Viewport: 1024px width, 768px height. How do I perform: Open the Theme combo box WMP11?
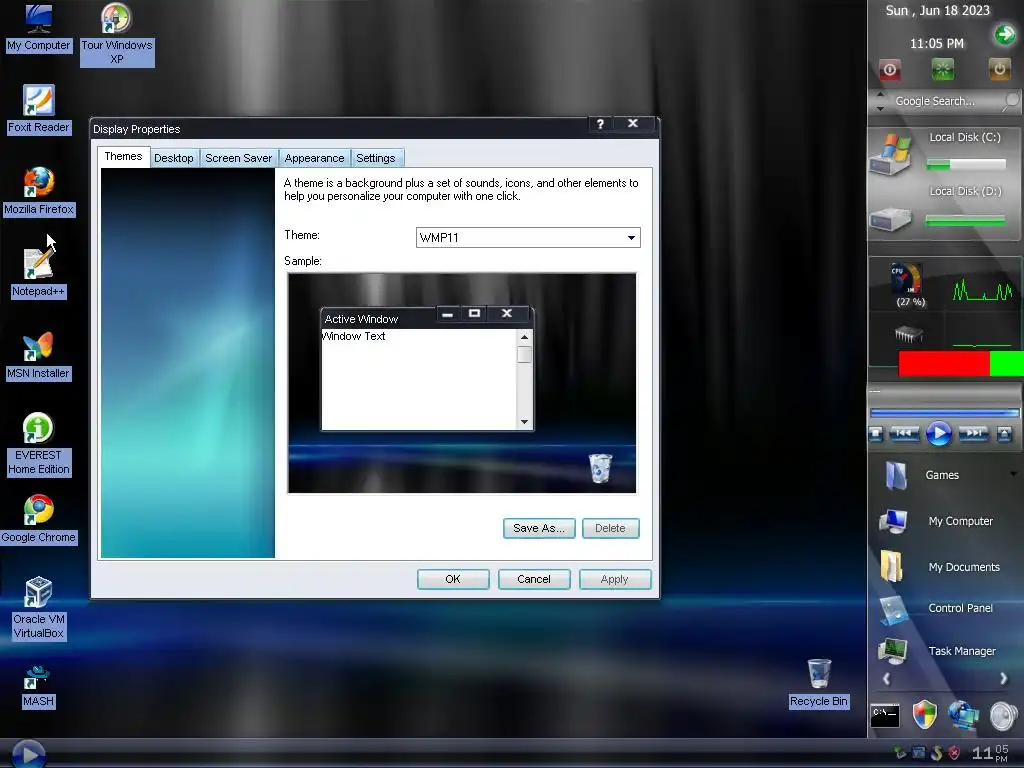click(x=528, y=238)
